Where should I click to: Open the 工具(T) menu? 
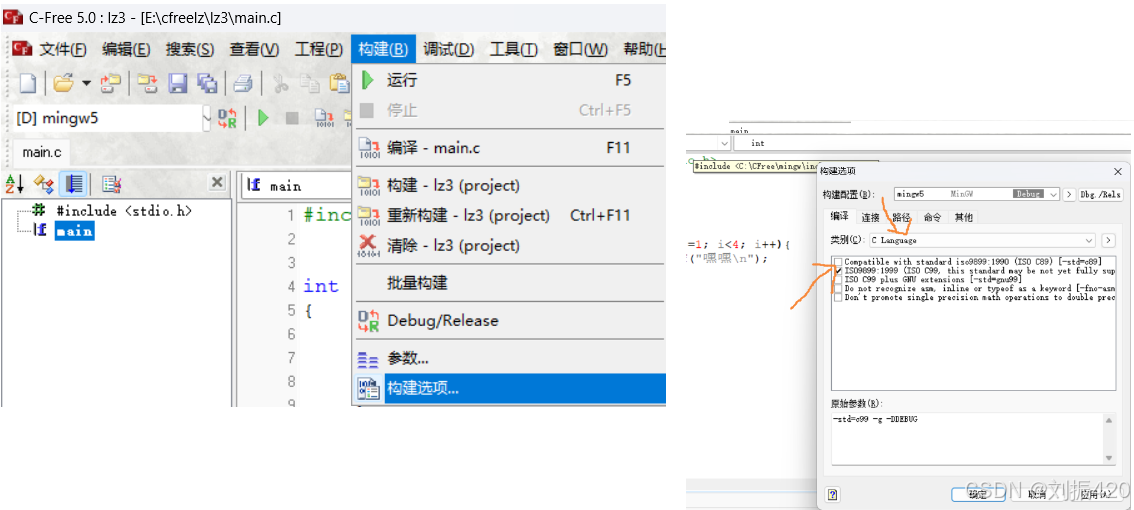point(513,50)
